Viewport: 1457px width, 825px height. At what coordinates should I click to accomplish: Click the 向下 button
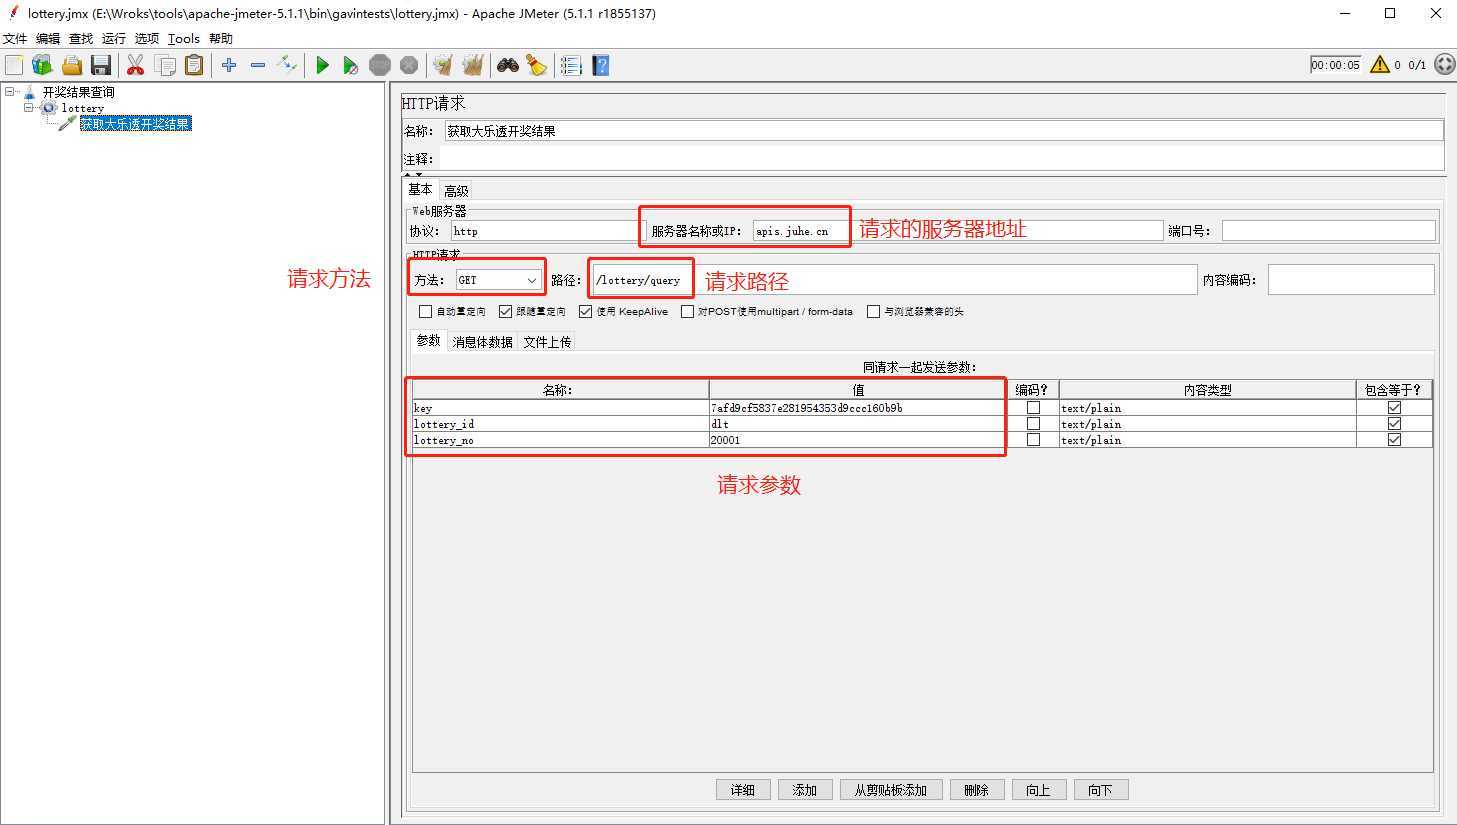tap(1101, 790)
